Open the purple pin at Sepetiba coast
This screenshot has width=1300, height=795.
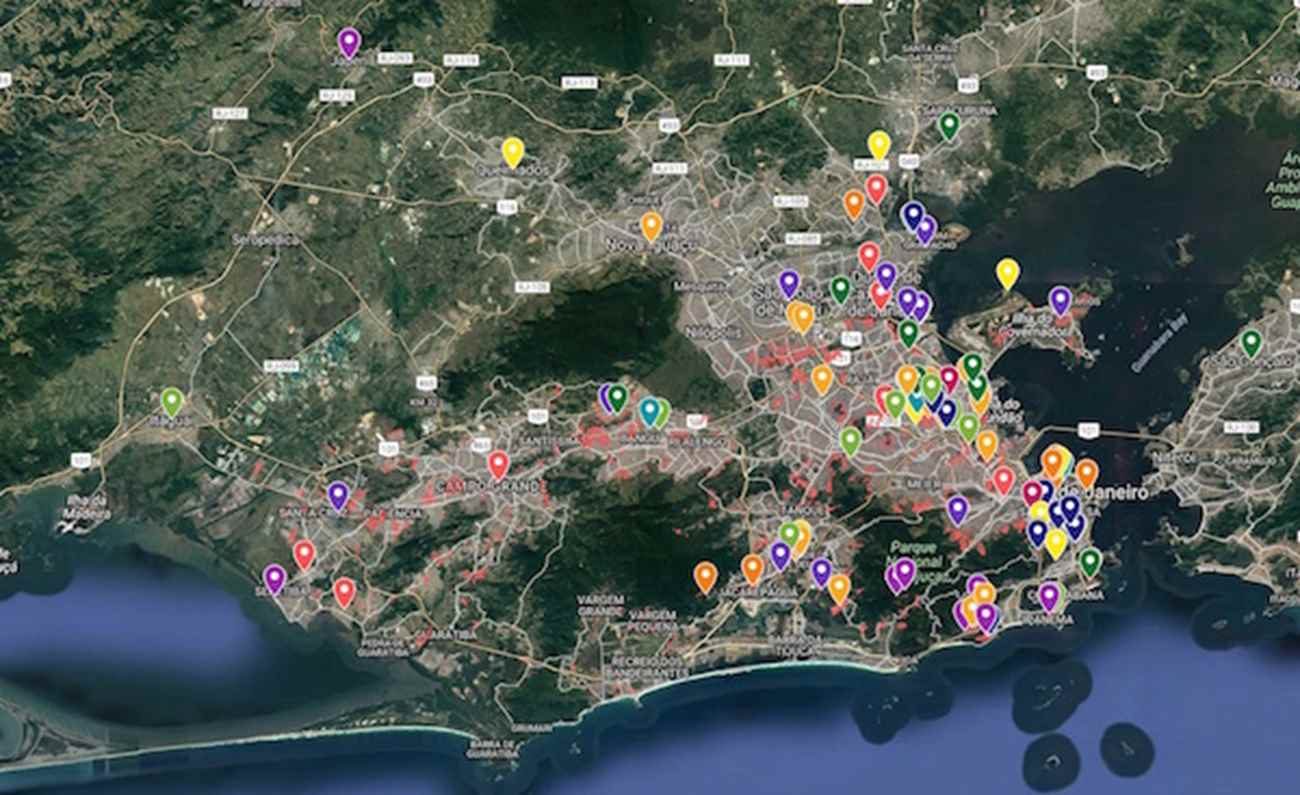pyautogui.click(x=274, y=578)
